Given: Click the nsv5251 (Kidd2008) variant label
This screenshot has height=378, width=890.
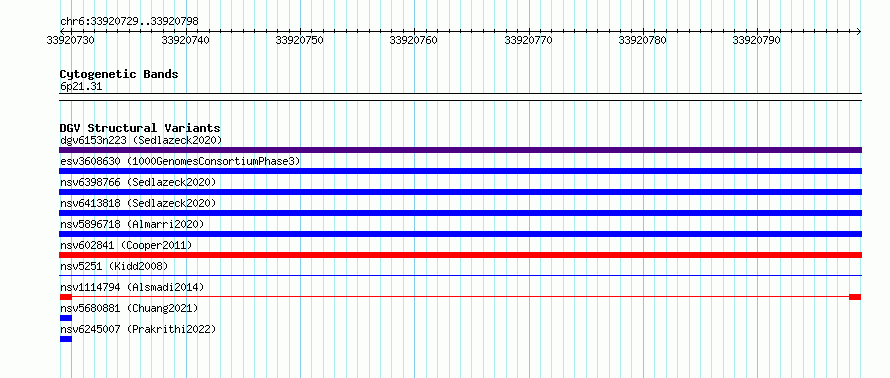Looking at the screenshot, I should click(114, 266).
